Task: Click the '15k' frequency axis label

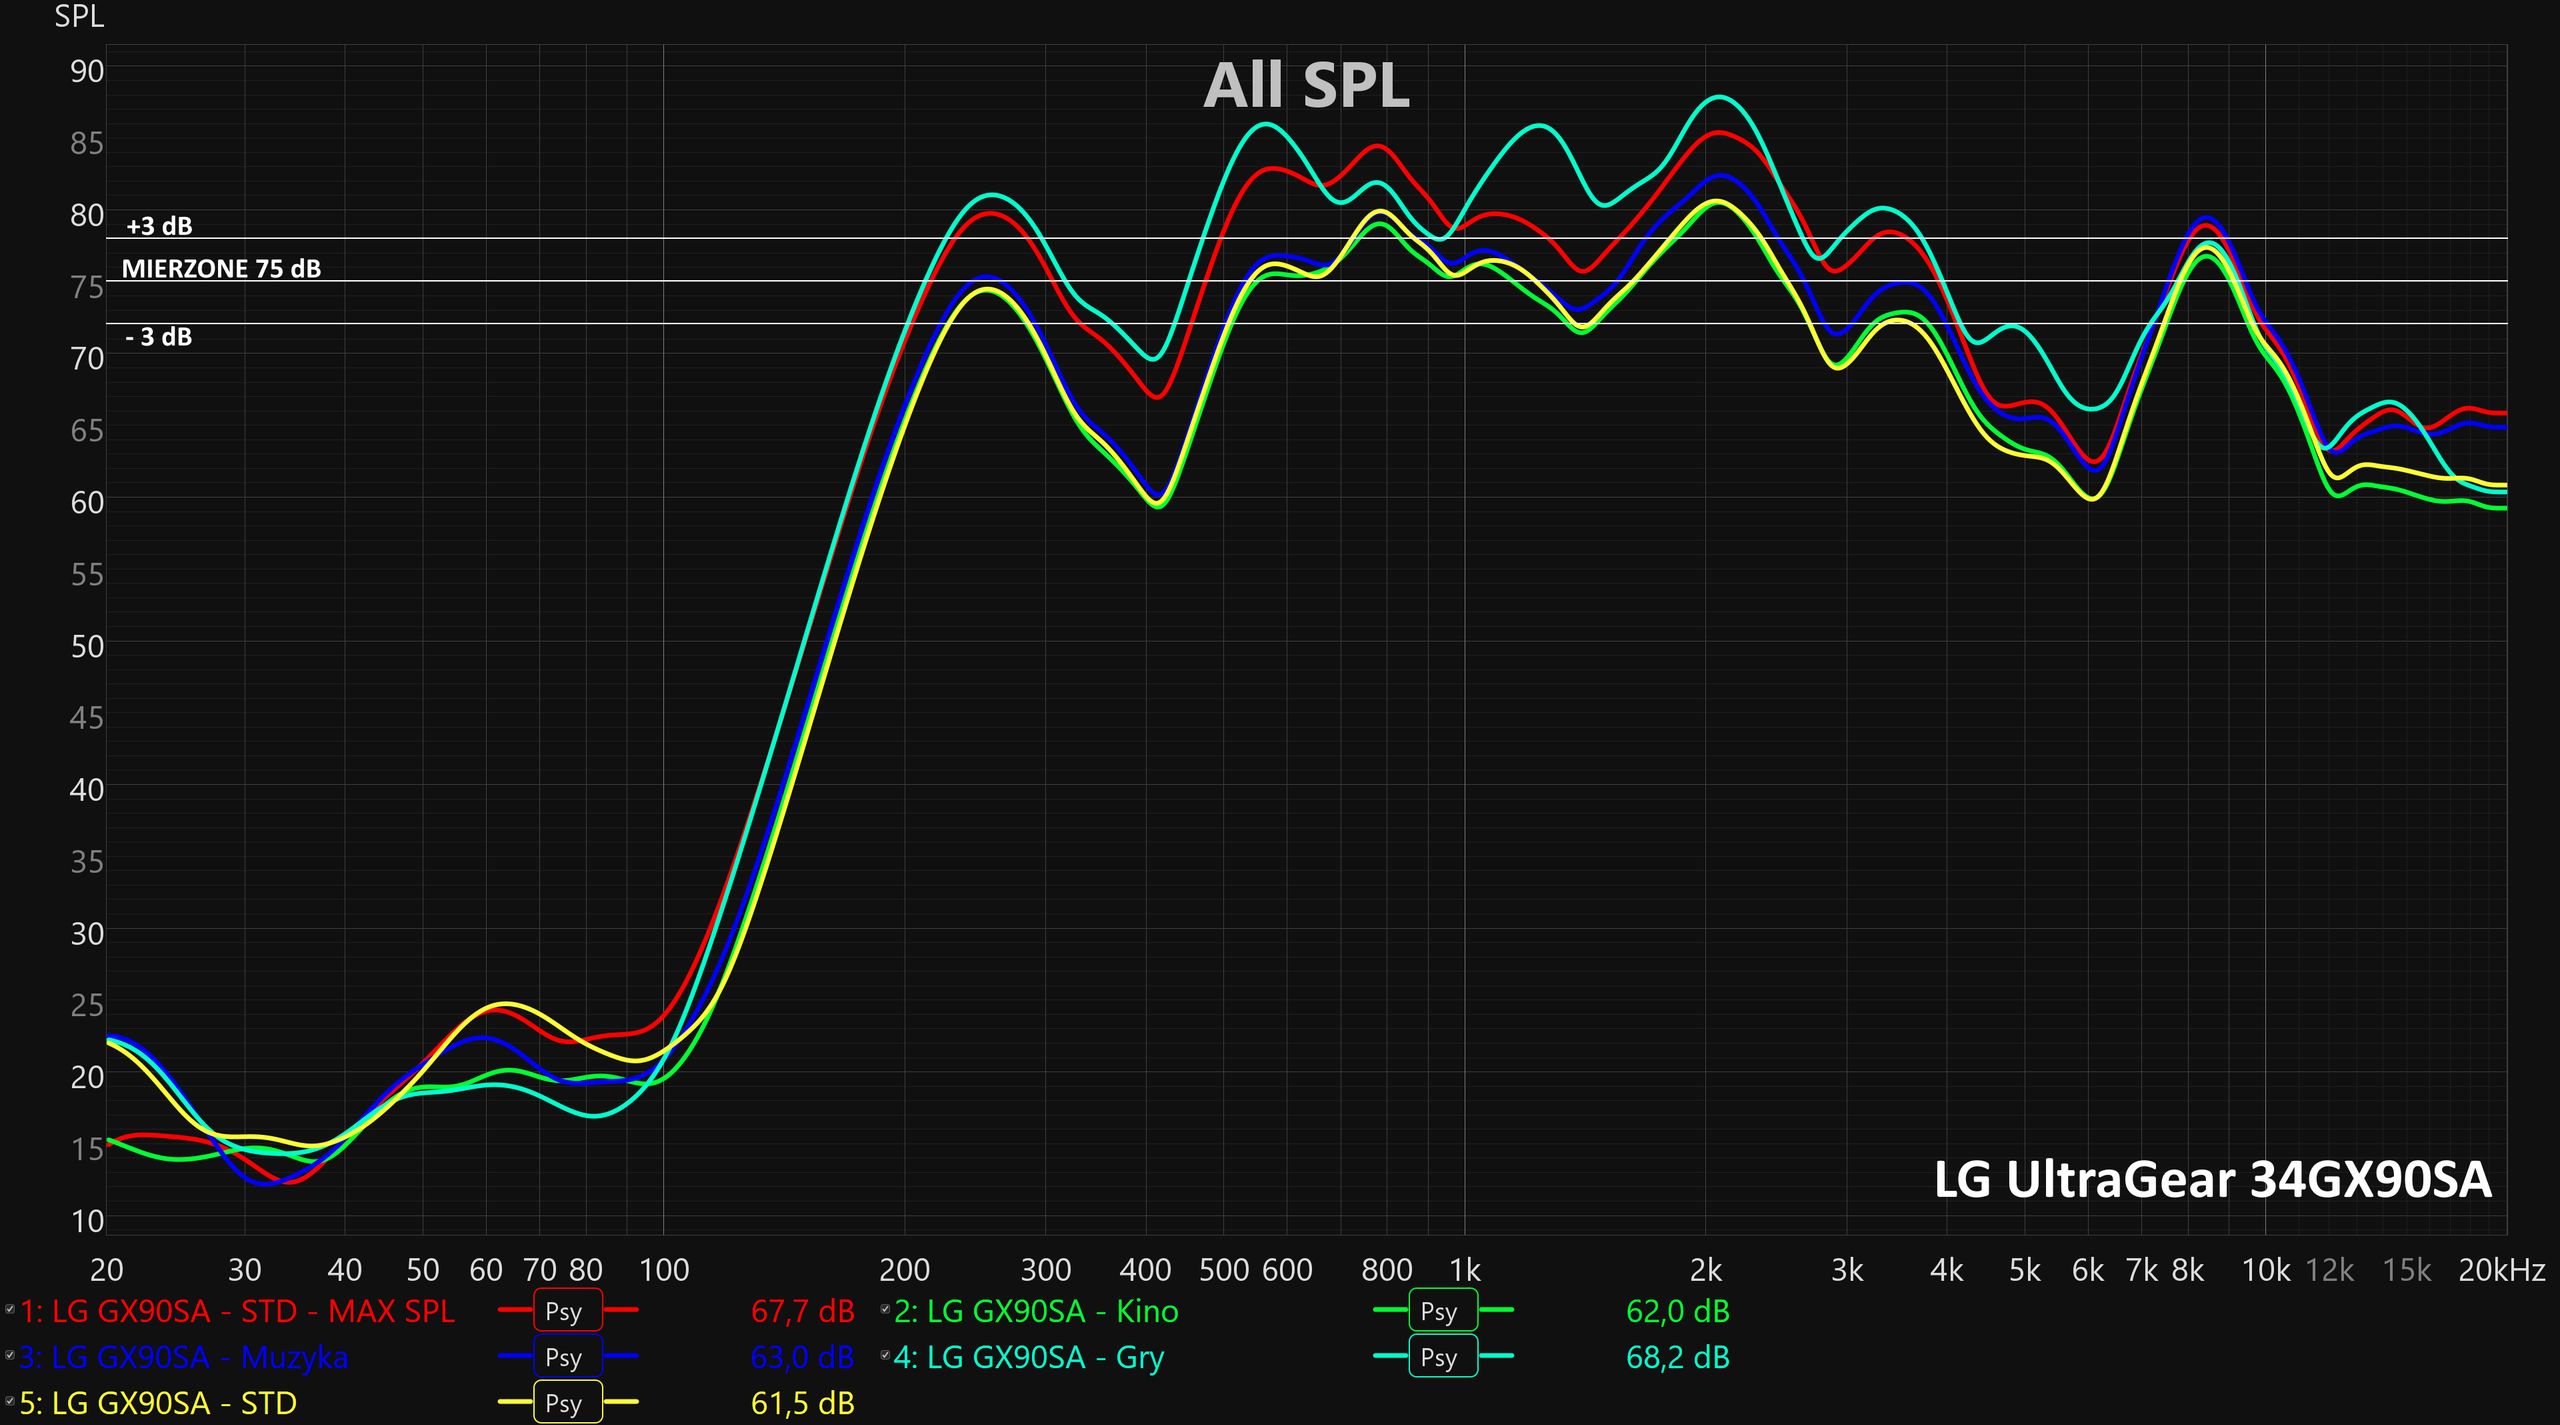Action: tap(2407, 1270)
